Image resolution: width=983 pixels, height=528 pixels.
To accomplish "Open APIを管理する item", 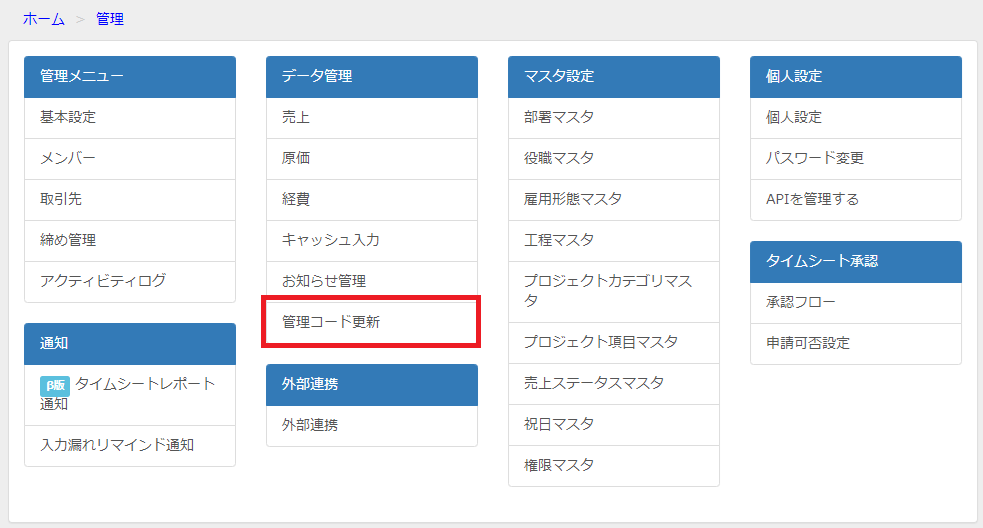I will [856, 199].
